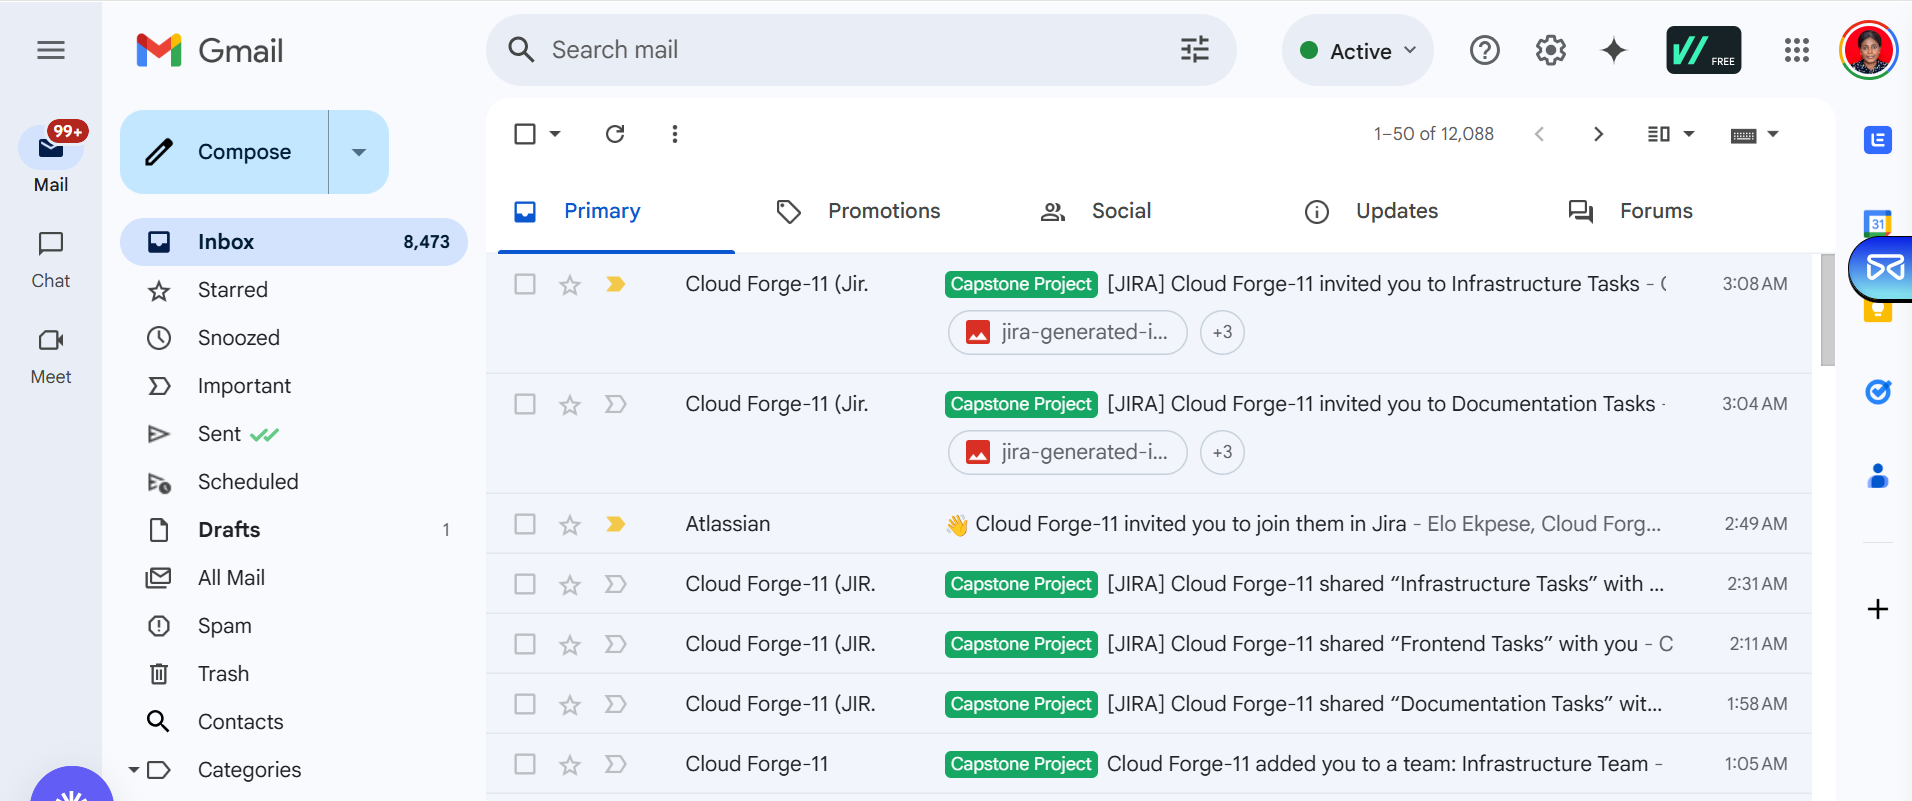Check the 1:58 AM Documentation Tasks email checkbox
Screen dimensions: 1912x801
(525, 704)
